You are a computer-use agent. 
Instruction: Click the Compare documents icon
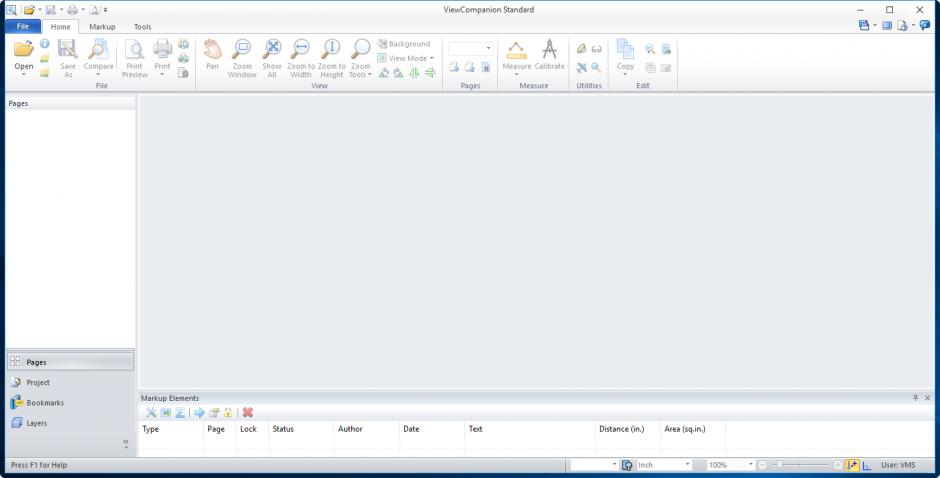(98, 49)
